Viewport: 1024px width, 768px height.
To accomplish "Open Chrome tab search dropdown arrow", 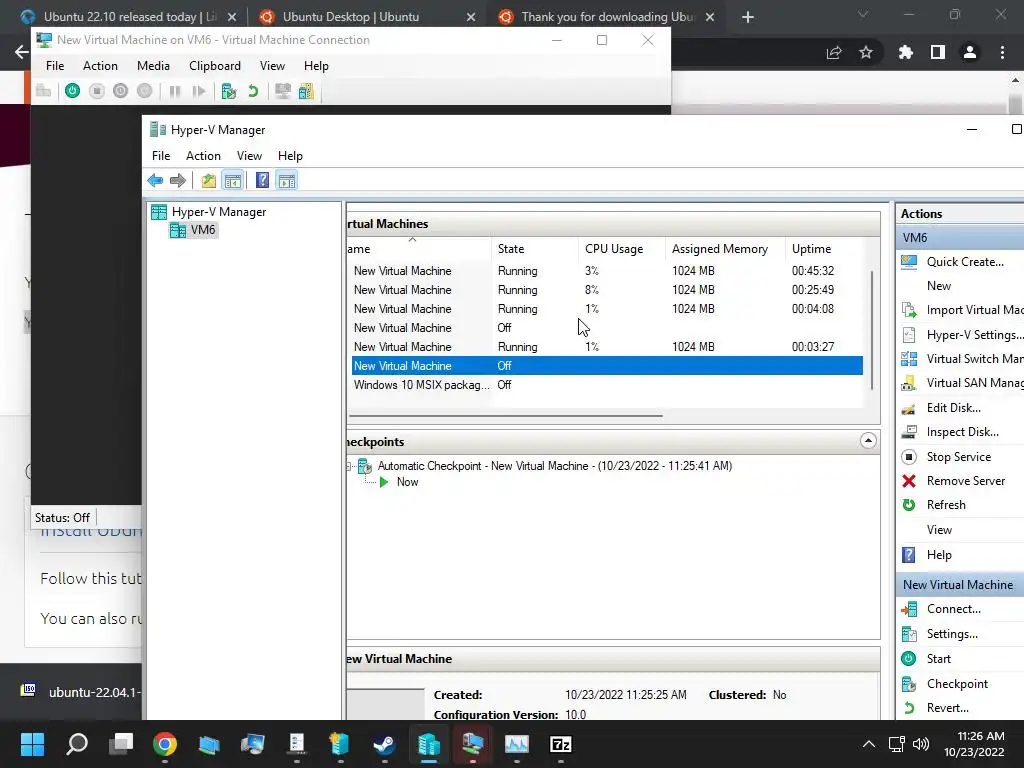I will tap(863, 14).
